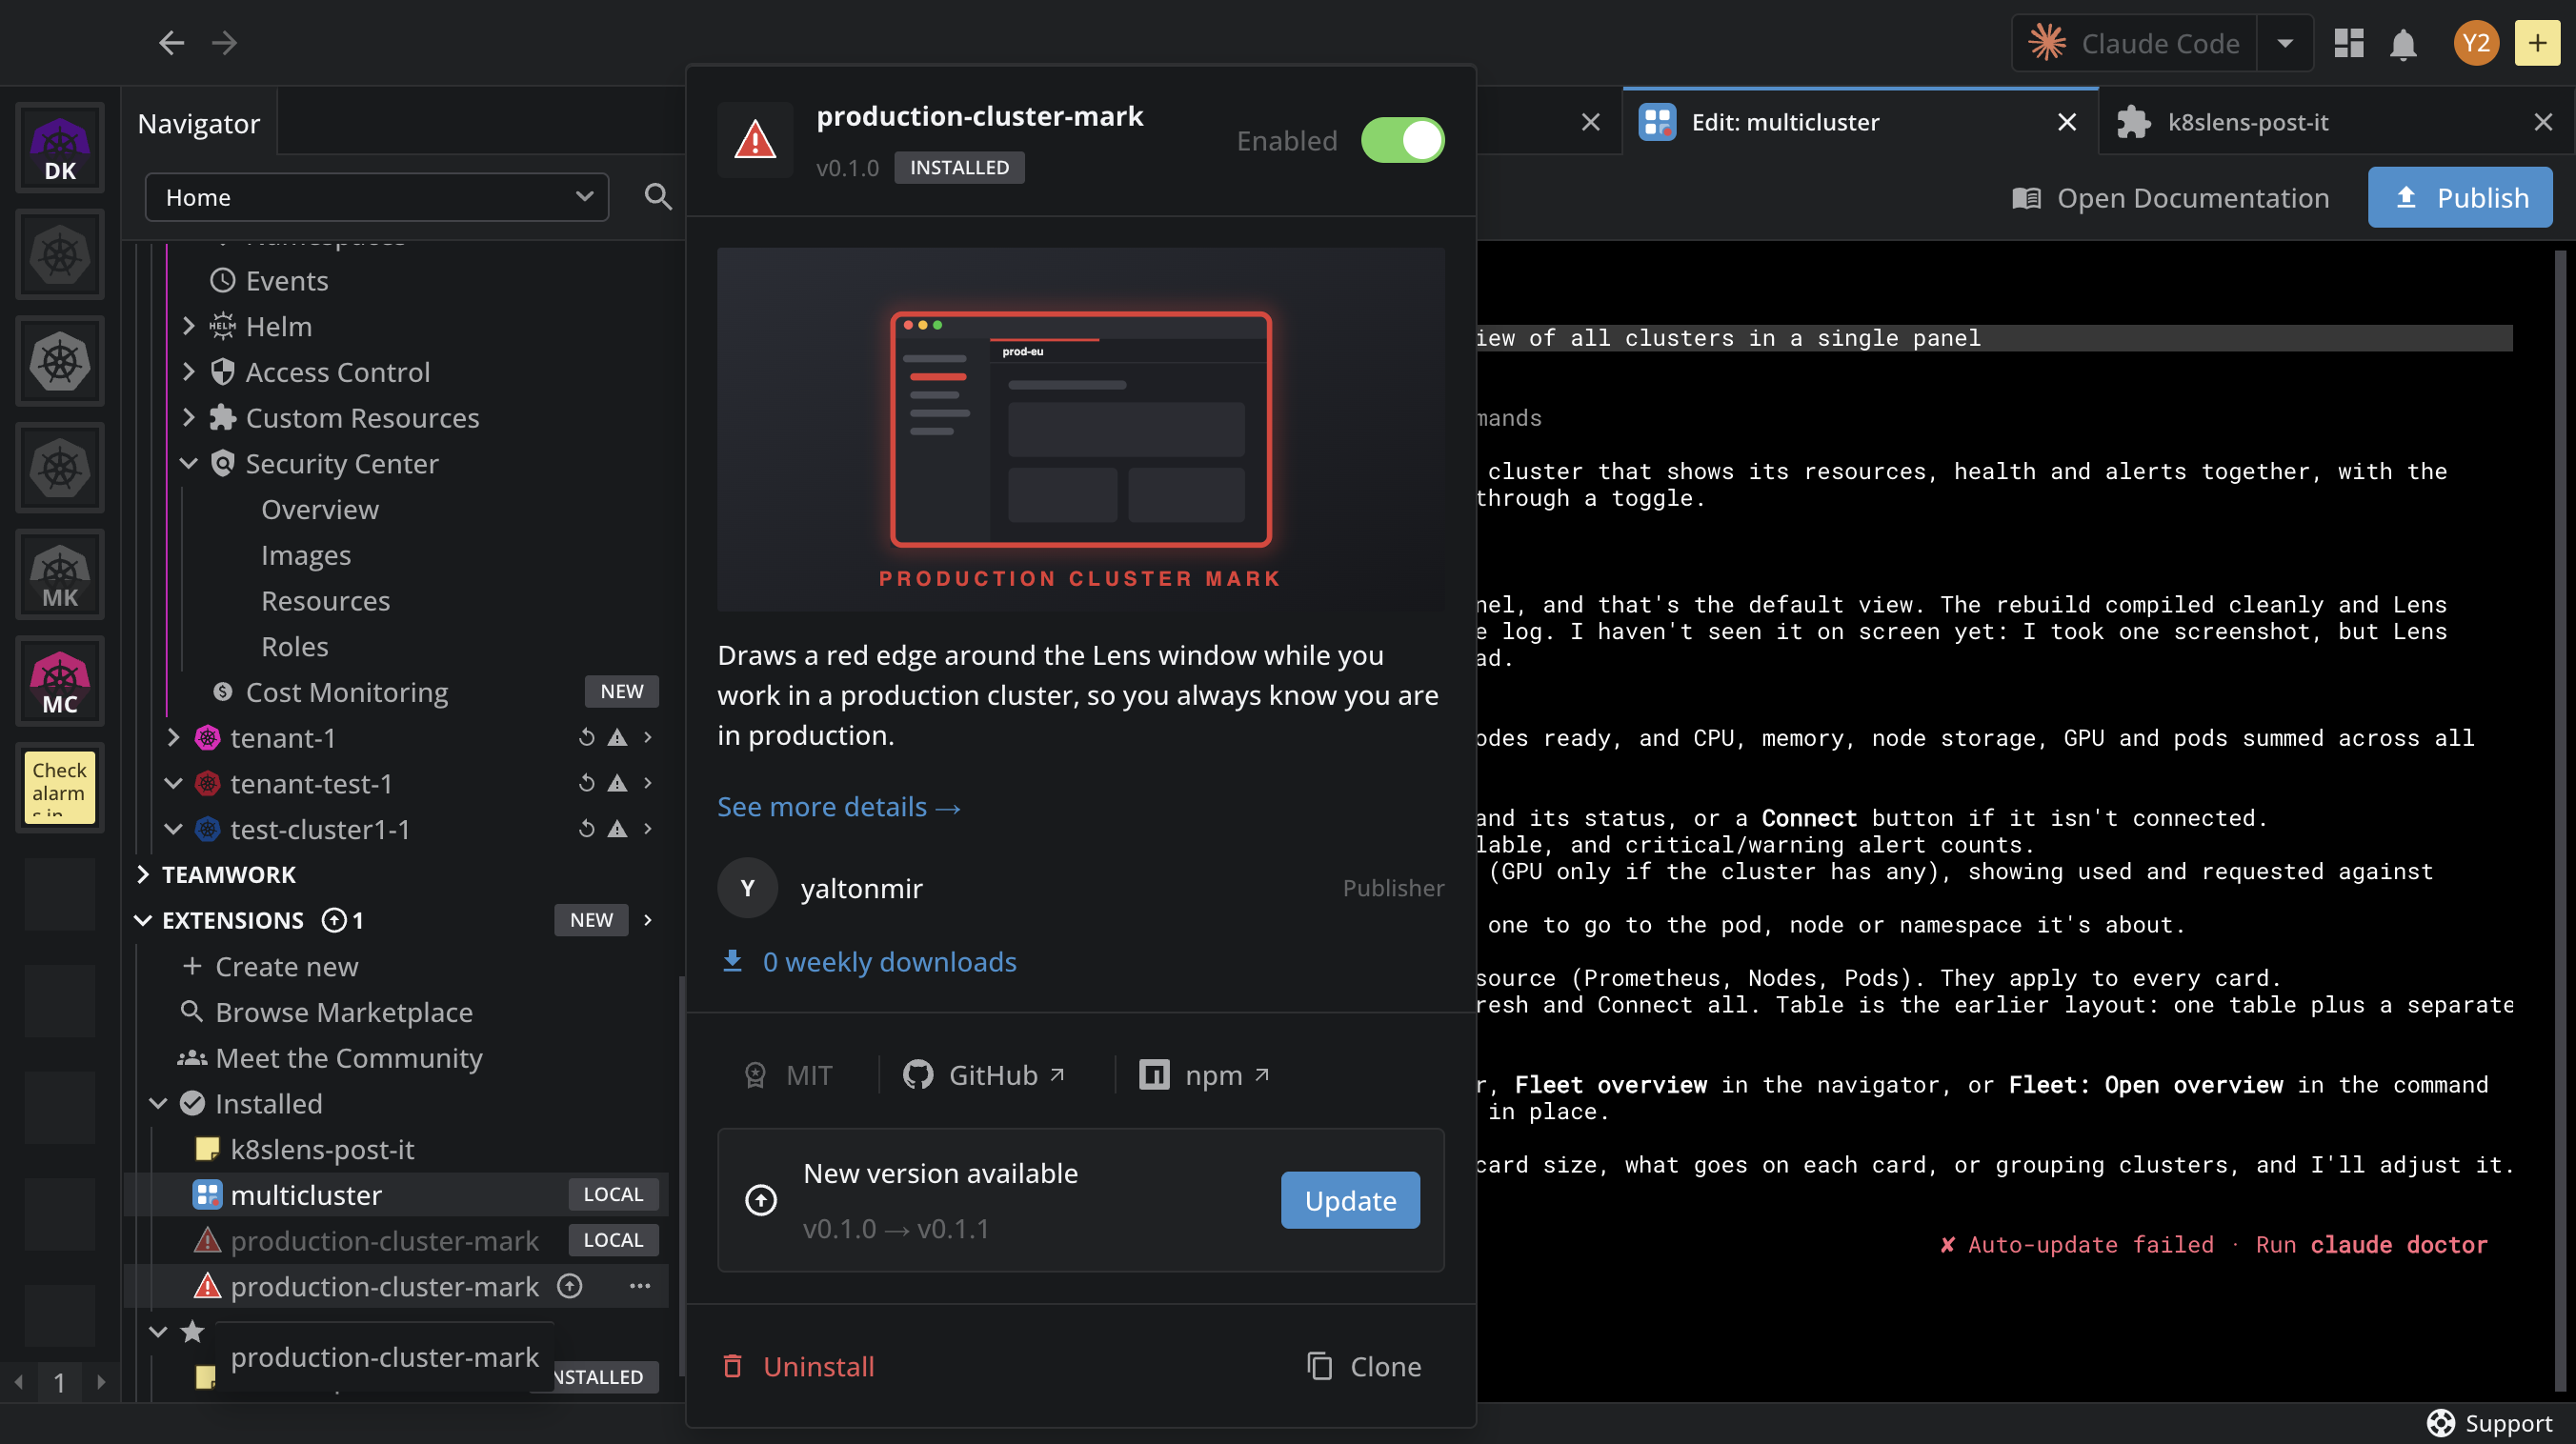
Task: Open the dashboard layout icon
Action: 2348,43
